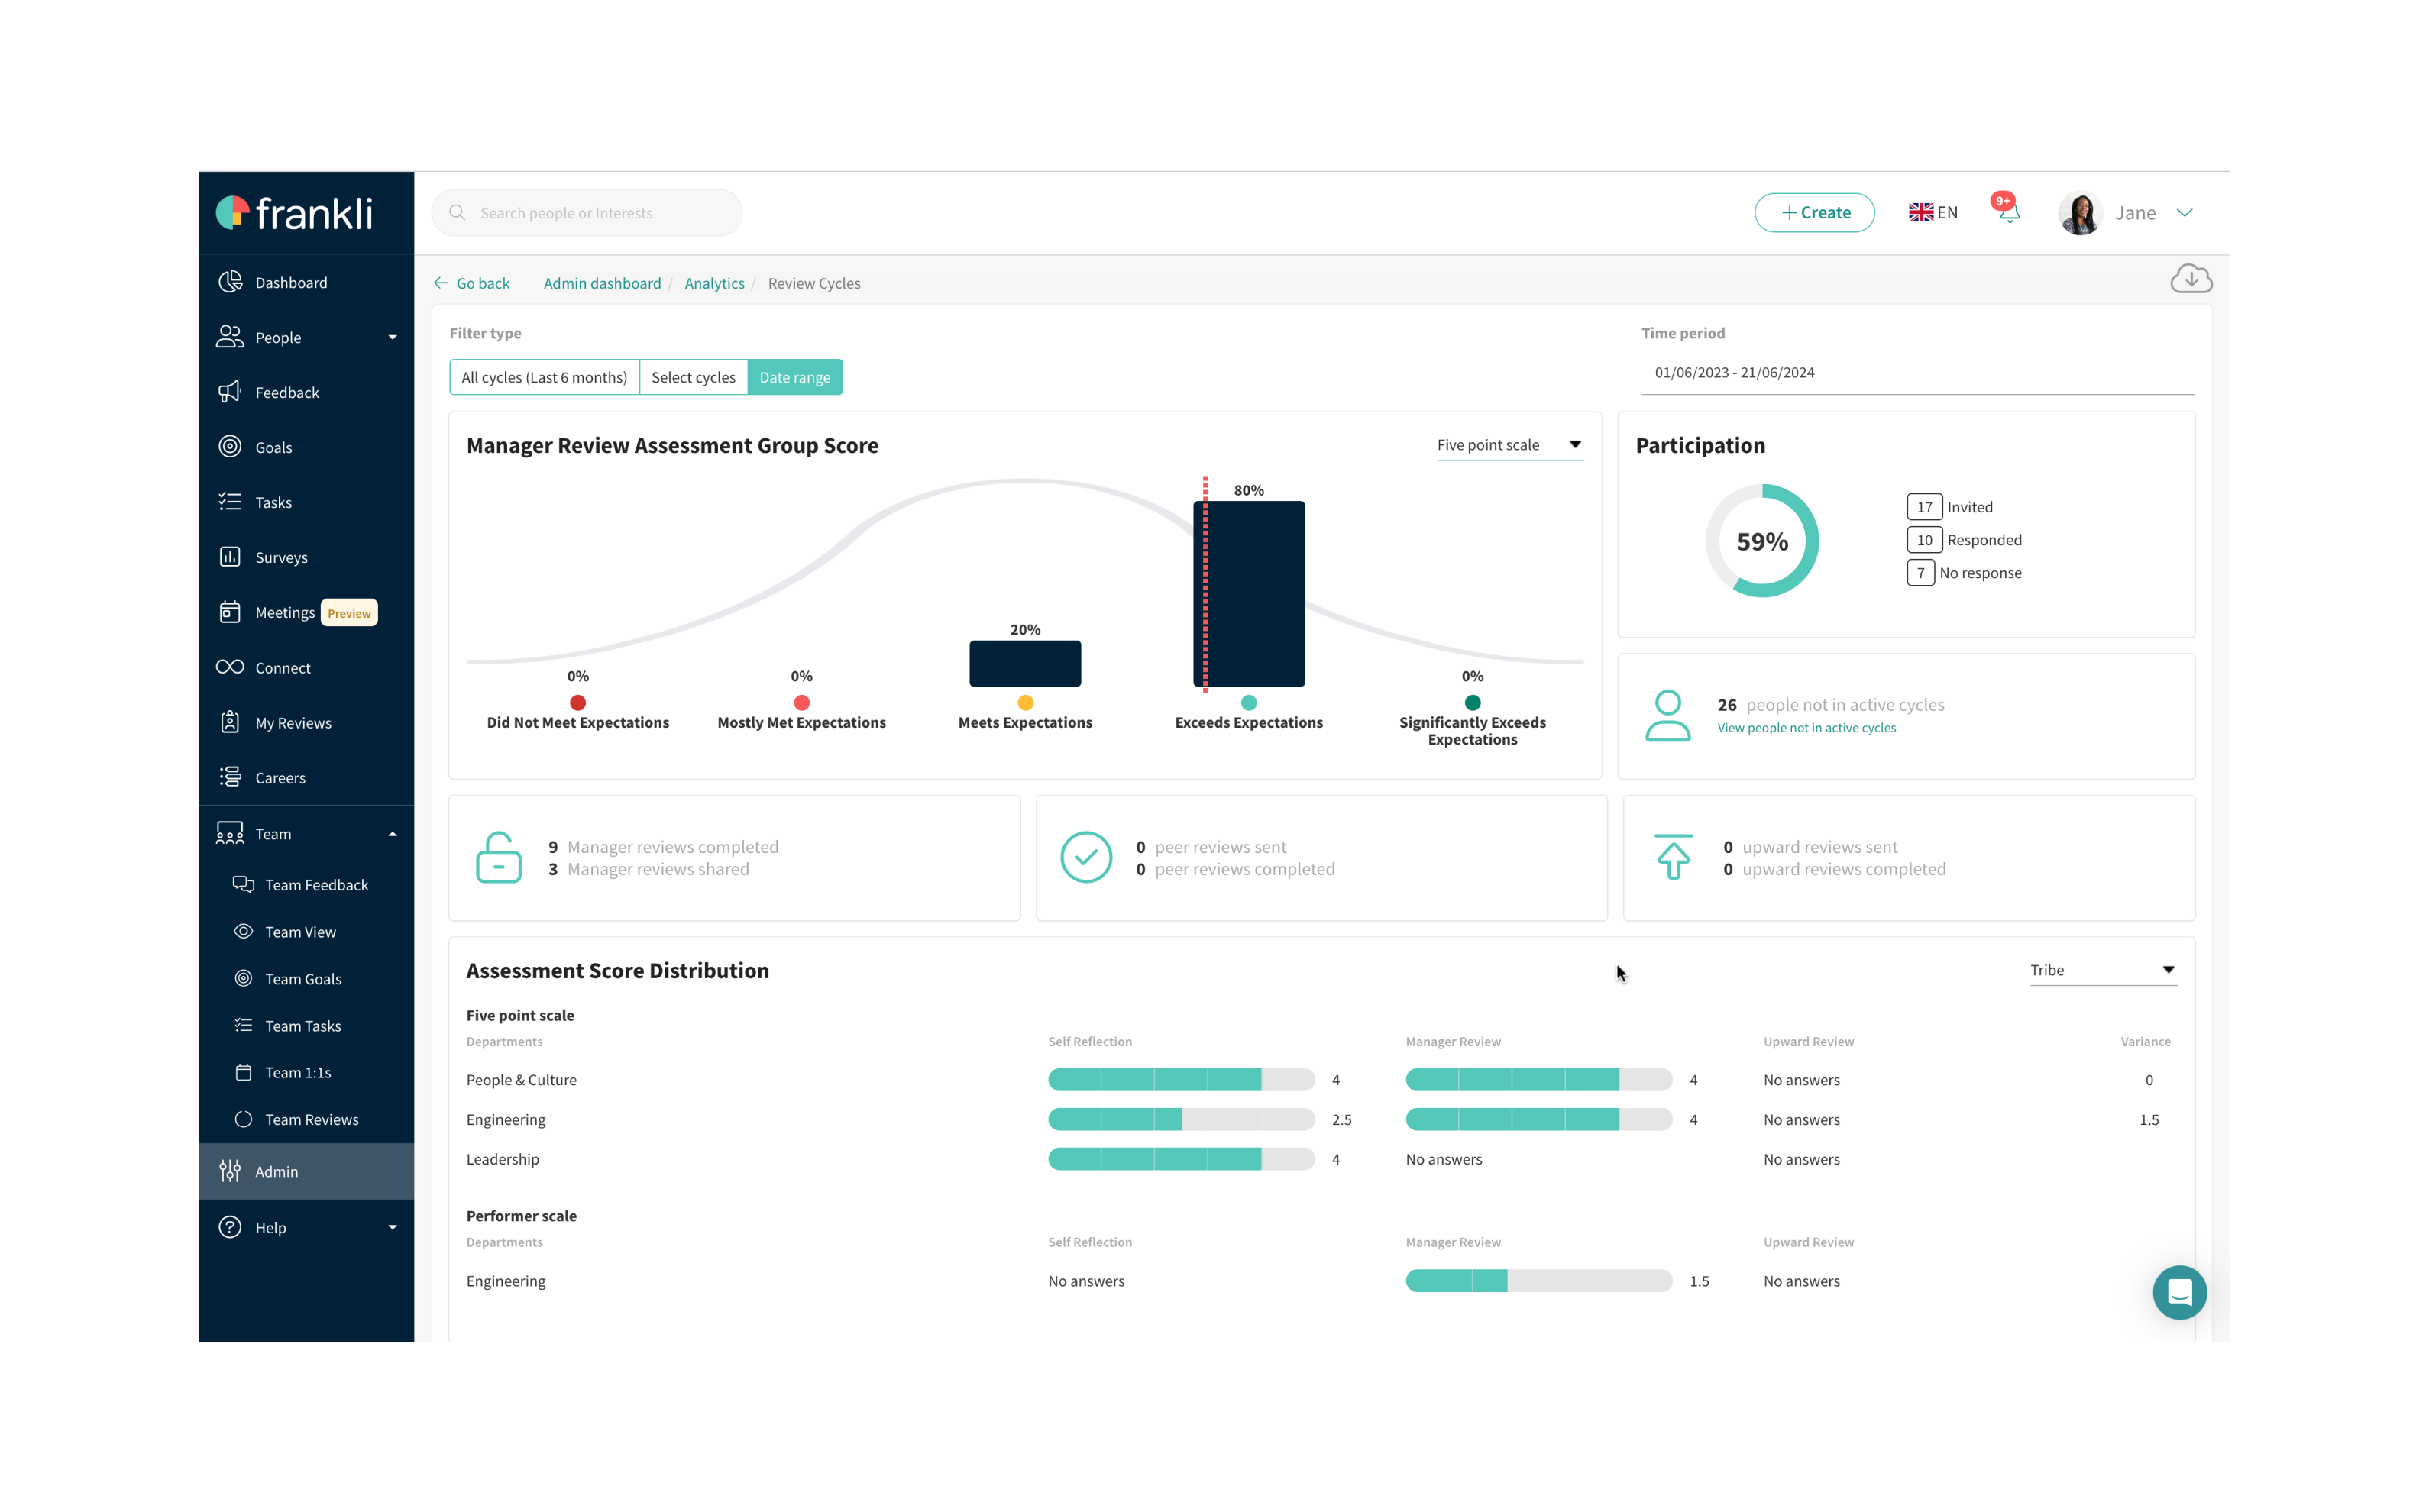Click the Dashboard sidebar icon

coord(230,282)
